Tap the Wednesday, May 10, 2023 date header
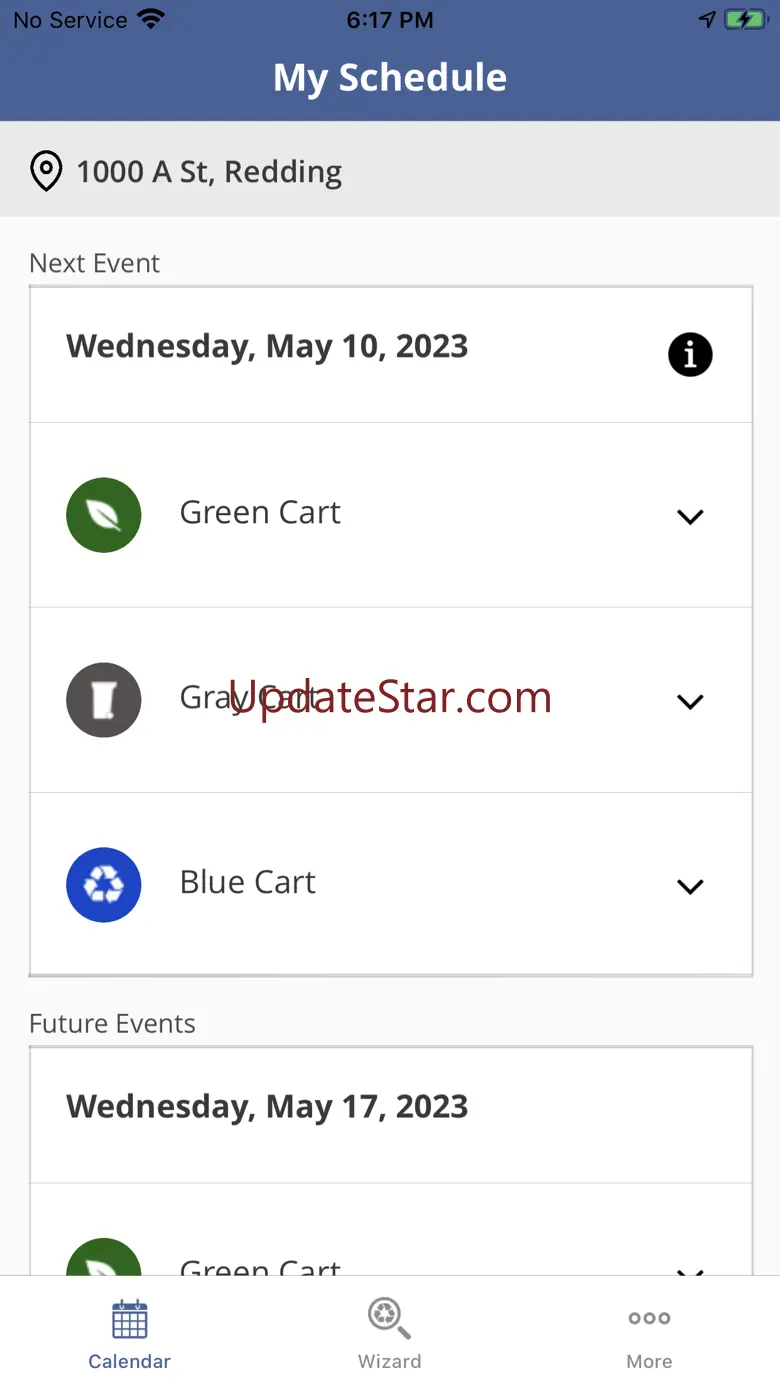The image size is (780, 1387). [267, 346]
